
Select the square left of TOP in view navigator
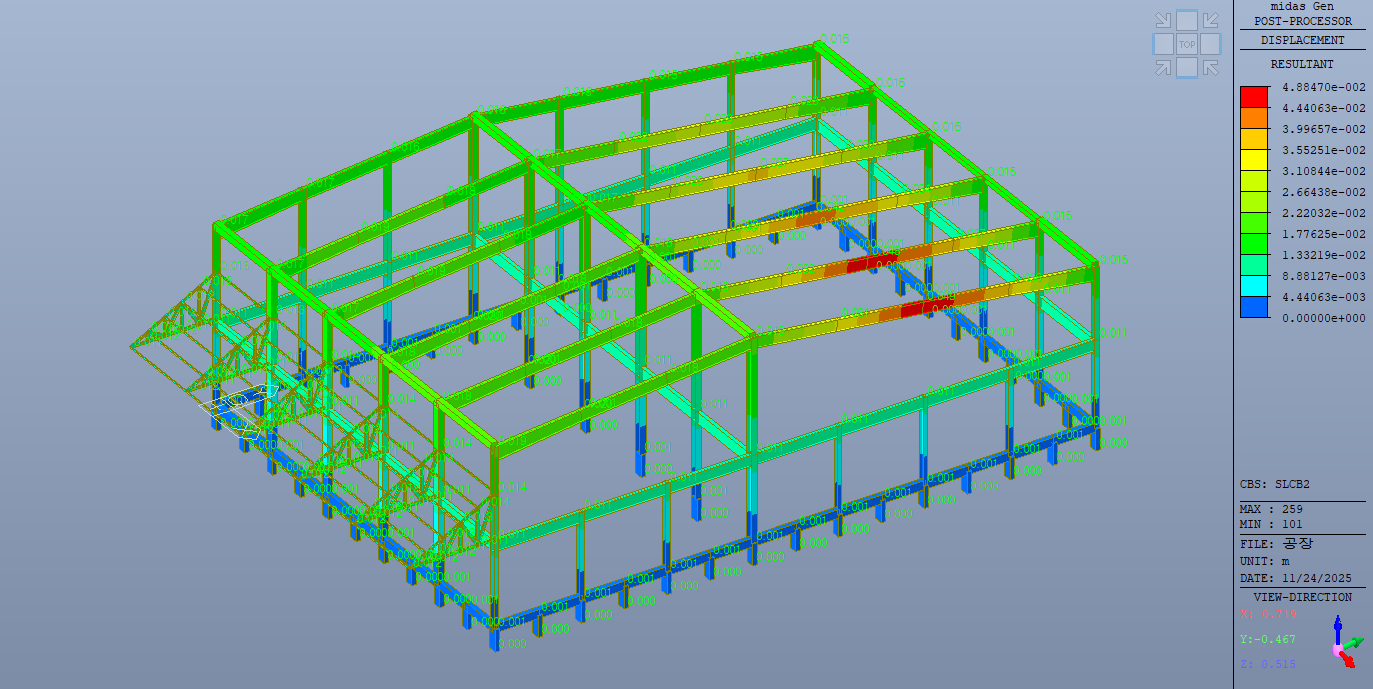(1163, 44)
